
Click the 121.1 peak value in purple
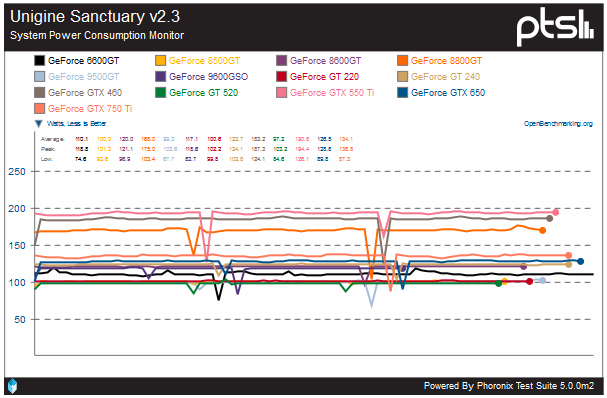coord(126,149)
